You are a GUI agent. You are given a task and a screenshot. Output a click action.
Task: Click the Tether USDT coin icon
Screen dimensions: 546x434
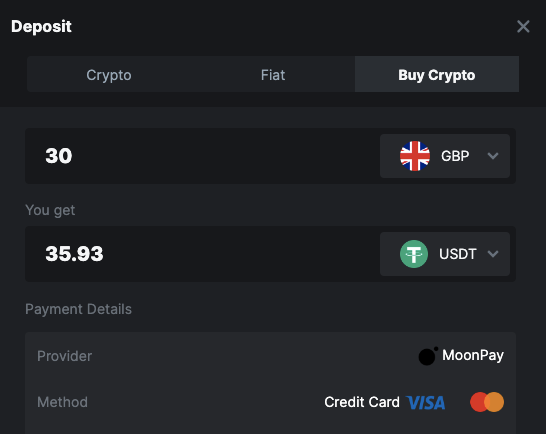click(x=414, y=254)
